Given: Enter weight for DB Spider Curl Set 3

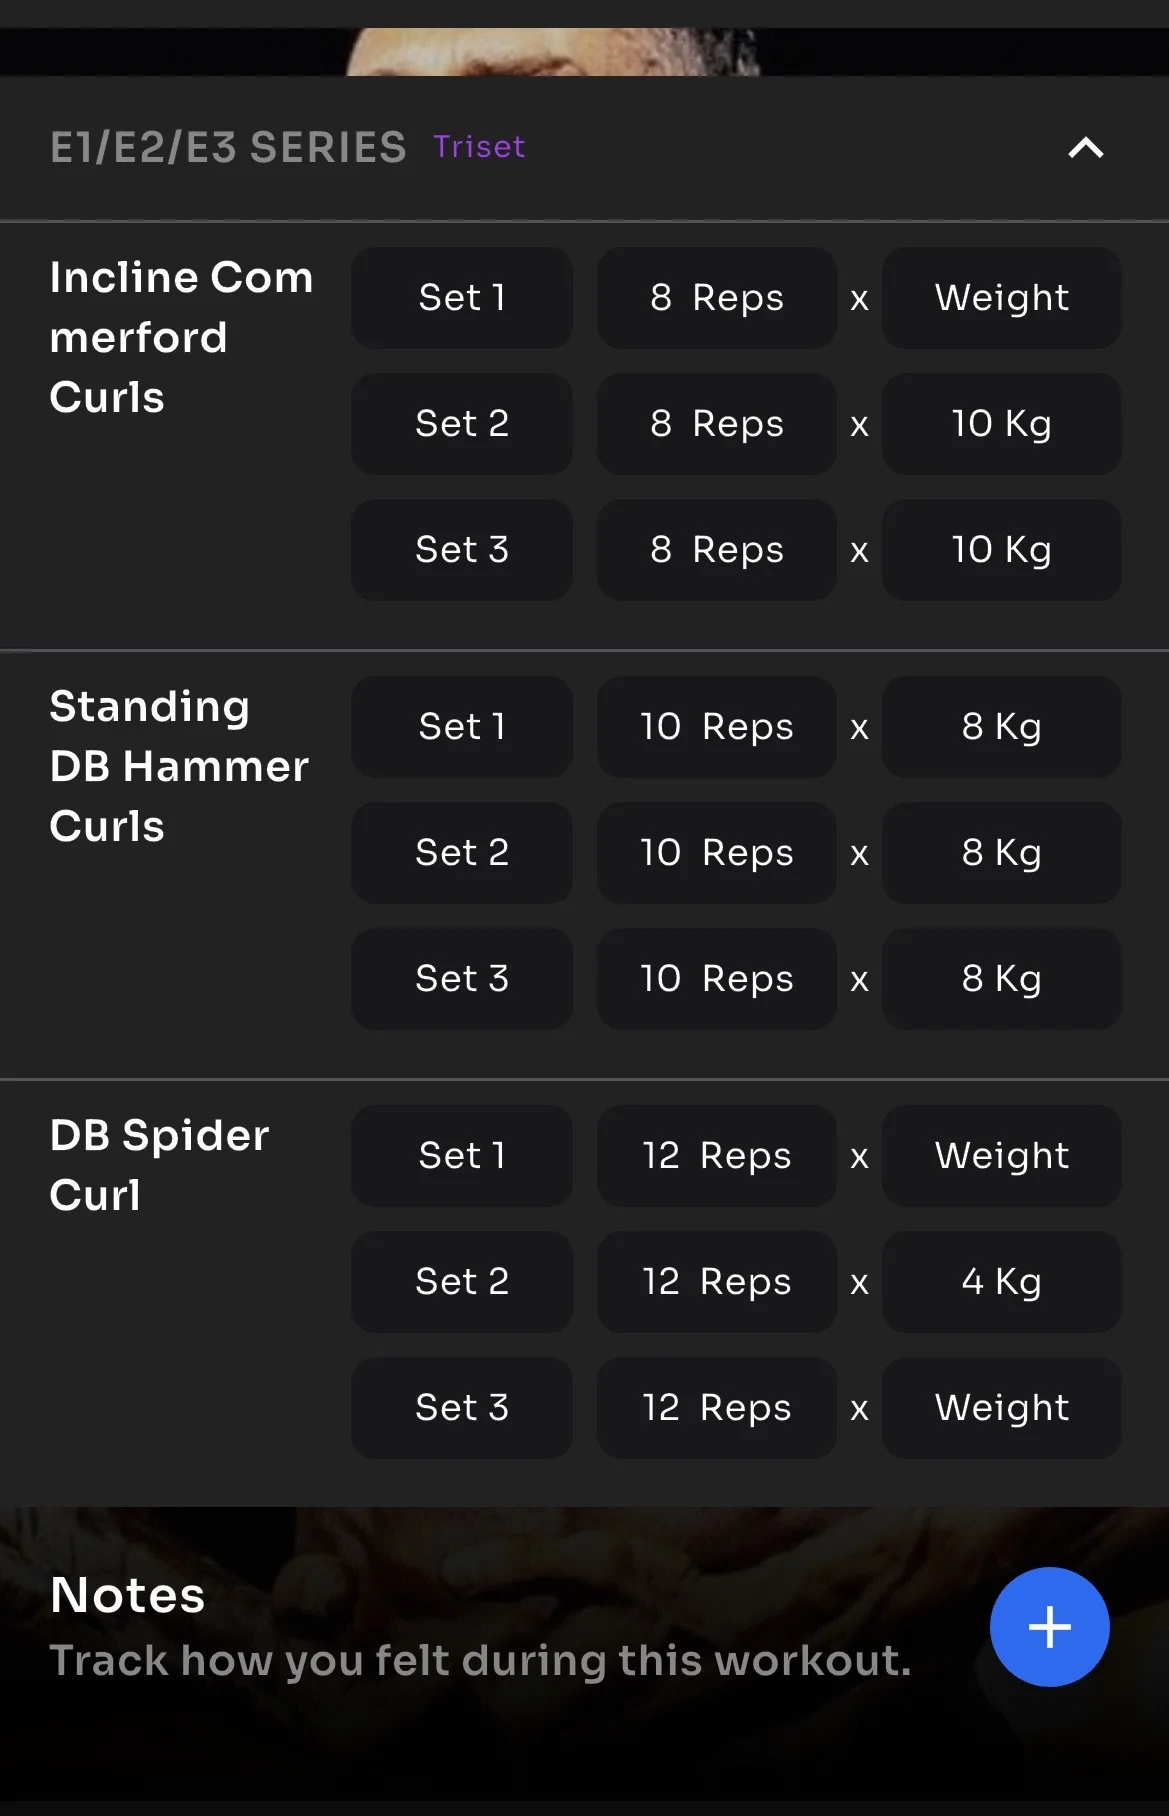Looking at the screenshot, I should coord(1001,1408).
